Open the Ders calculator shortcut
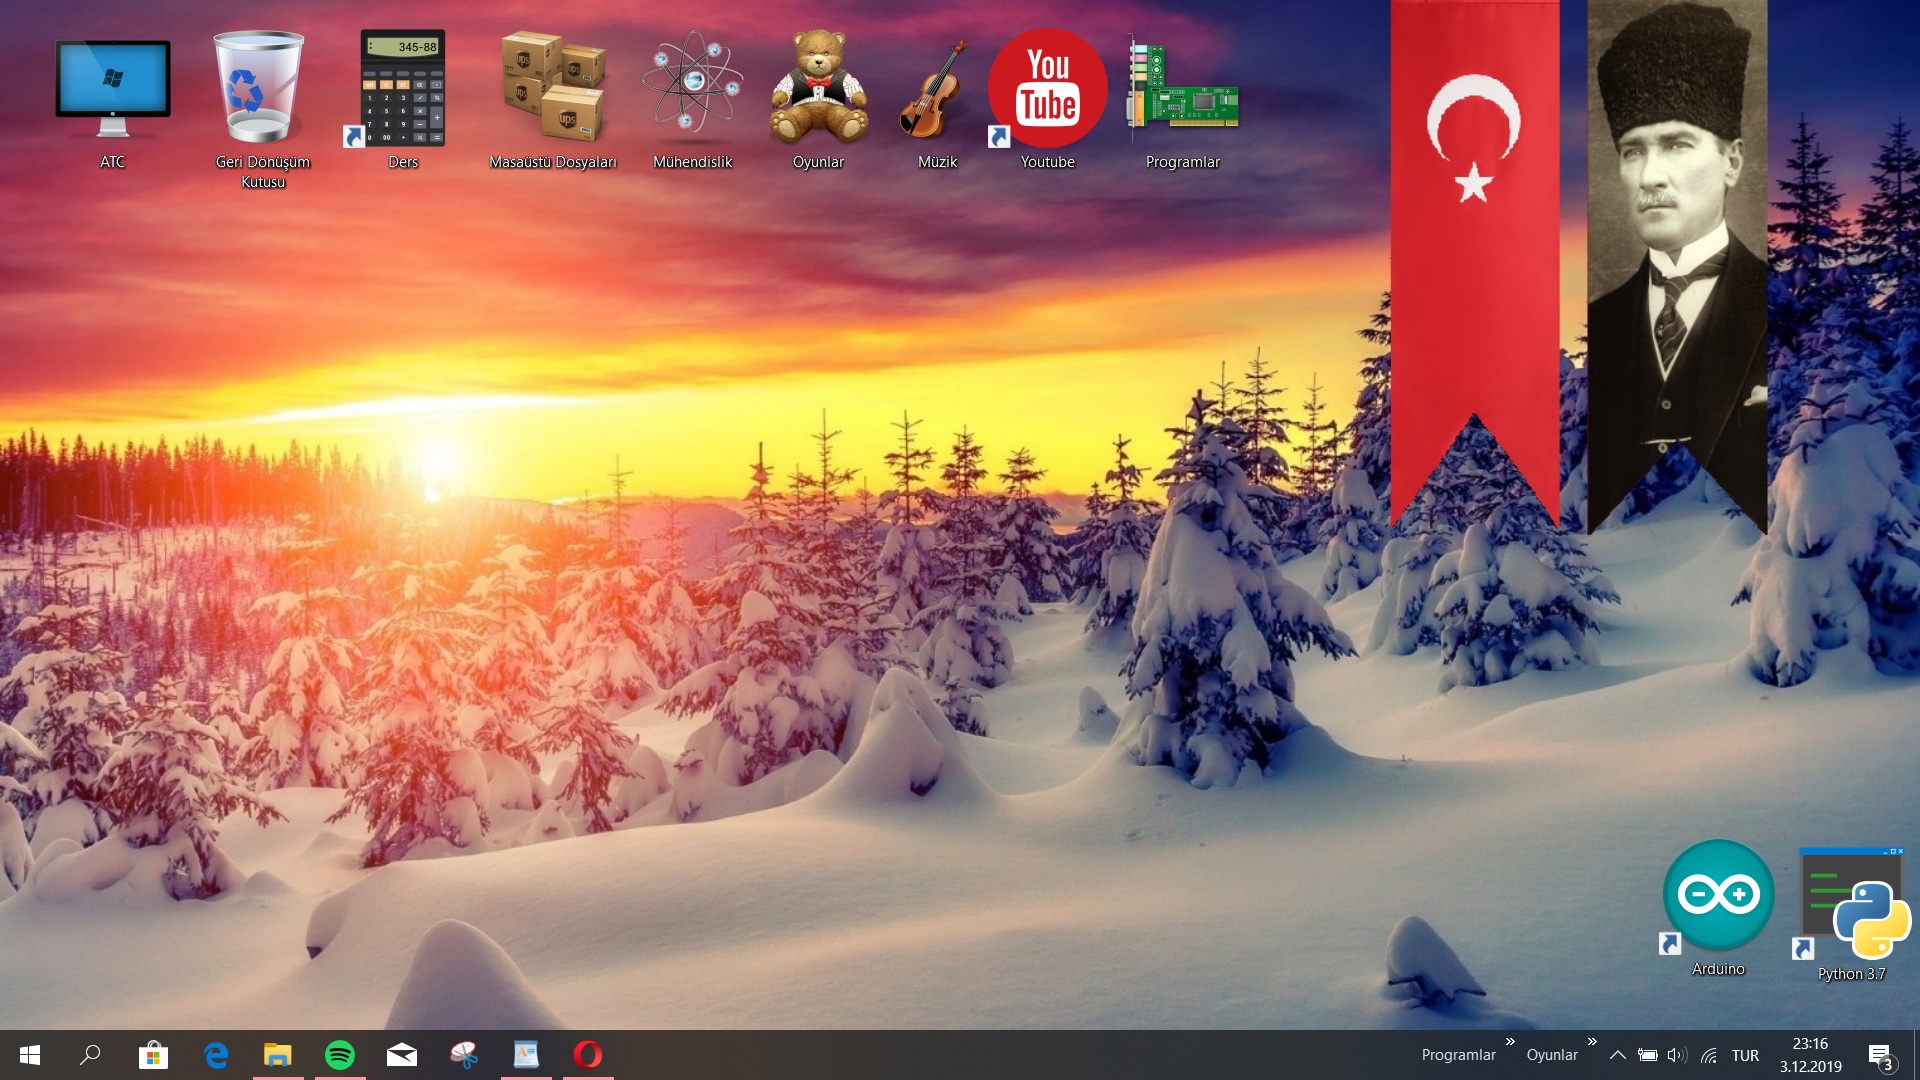This screenshot has height=1080, width=1920. pyautogui.click(x=402, y=90)
